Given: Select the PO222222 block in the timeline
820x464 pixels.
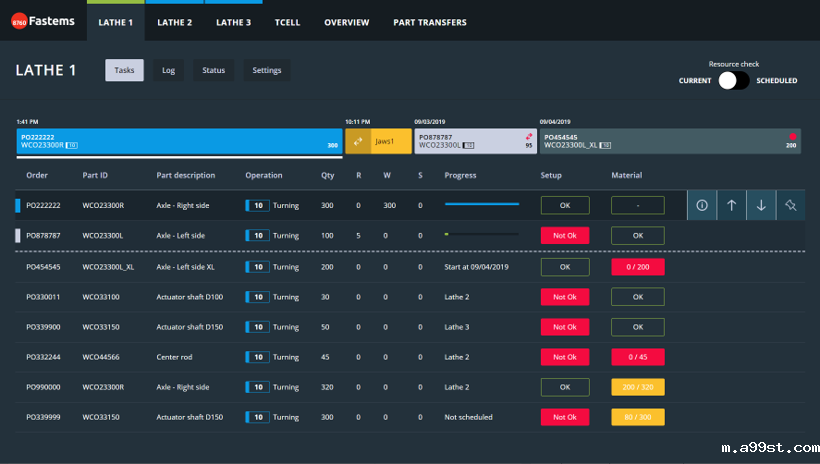Looking at the screenshot, I should [180, 141].
